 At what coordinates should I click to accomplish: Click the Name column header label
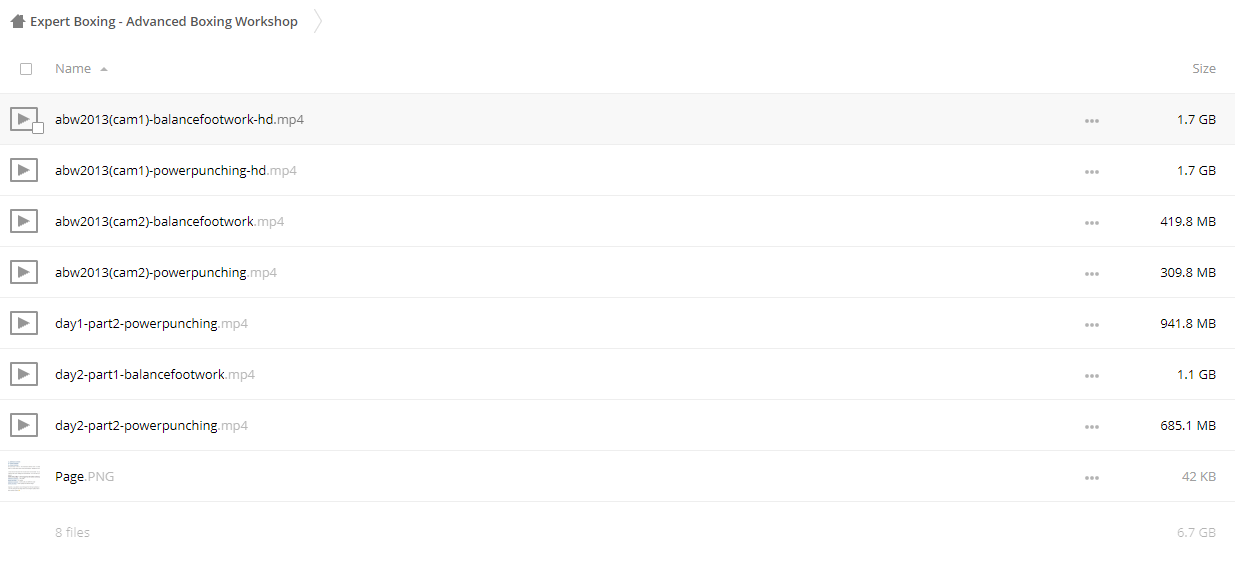[x=73, y=69]
